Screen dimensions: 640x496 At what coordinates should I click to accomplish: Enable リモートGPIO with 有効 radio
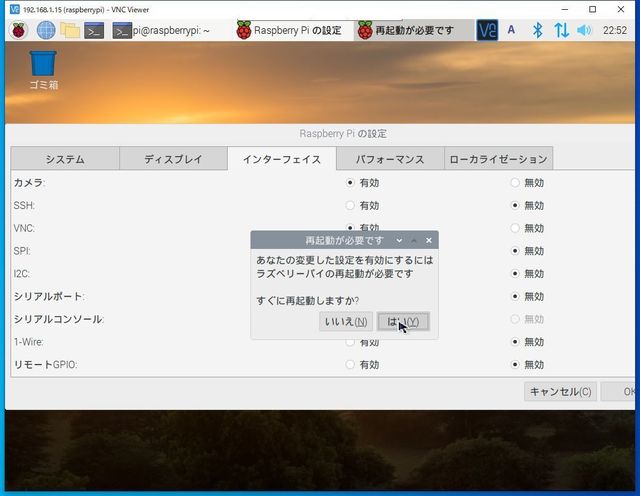coord(350,365)
